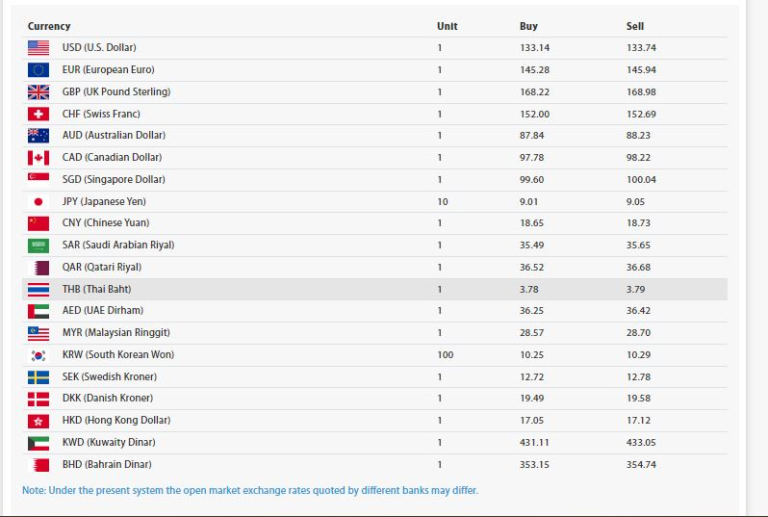This screenshot has width=768, height=517.
Task: Click the Swedish Kroner flag icon
Action: 38,377
